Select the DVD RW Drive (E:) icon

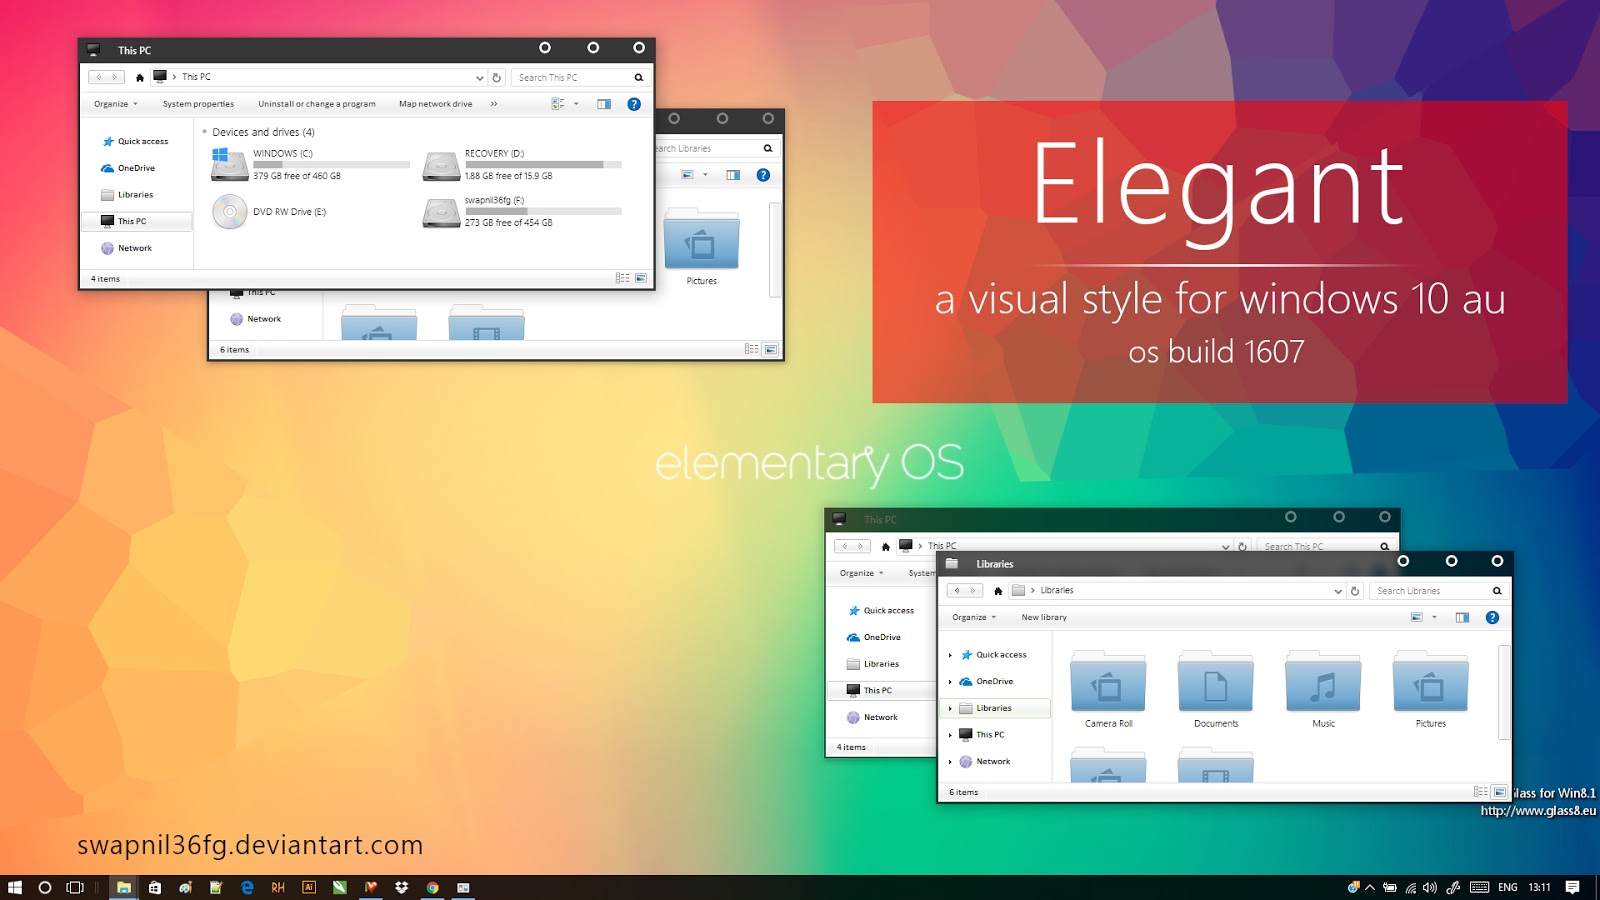[230, 212]
